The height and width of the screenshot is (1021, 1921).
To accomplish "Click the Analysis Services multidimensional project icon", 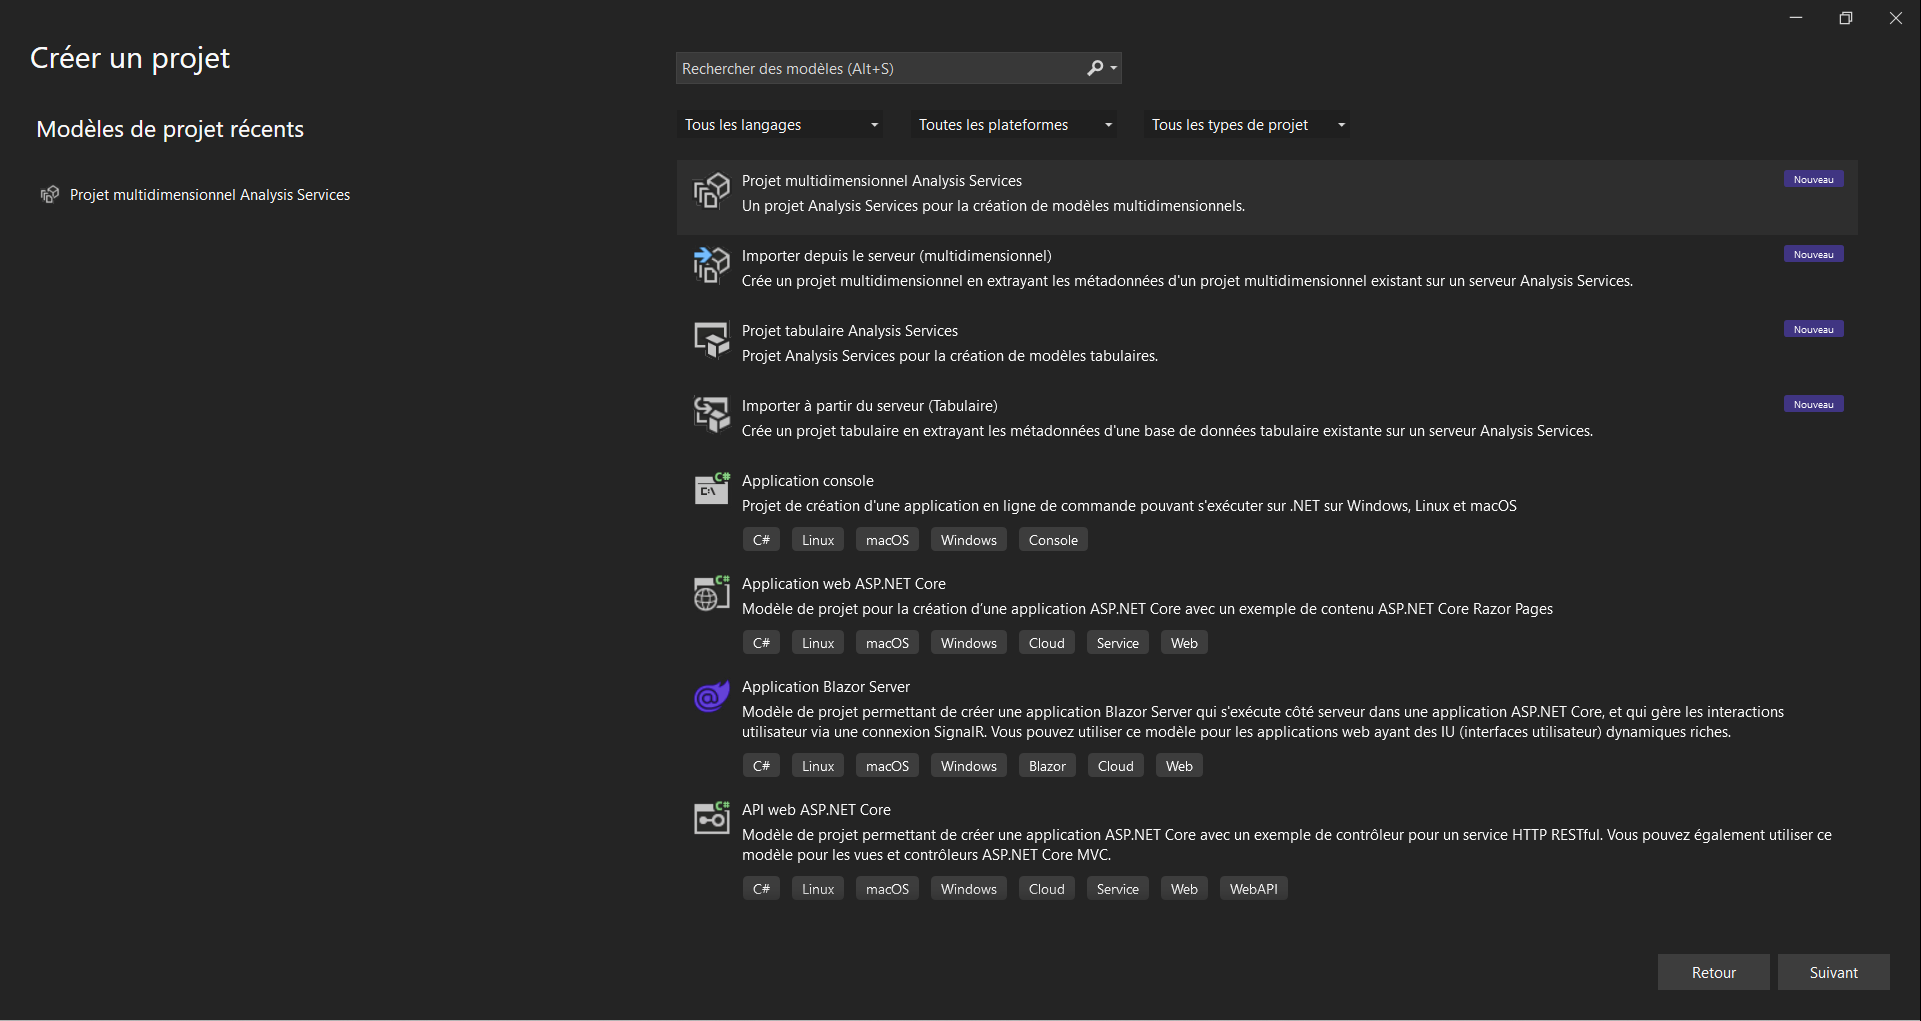I will [711, 190].
